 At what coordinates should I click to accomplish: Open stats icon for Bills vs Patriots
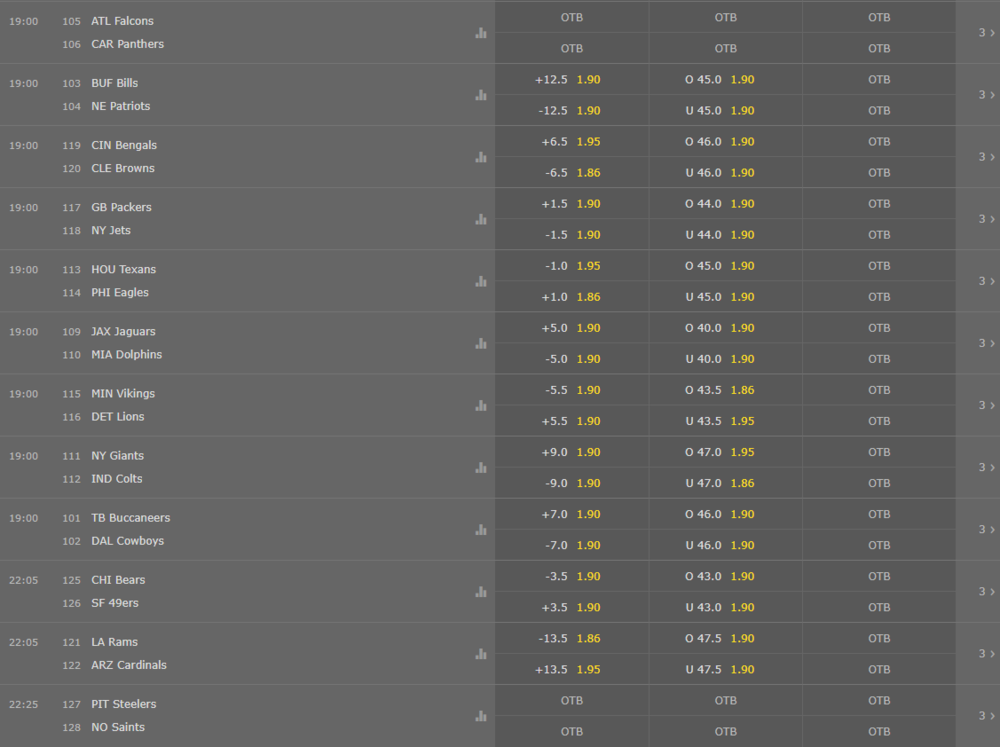(x=481, y=94)
